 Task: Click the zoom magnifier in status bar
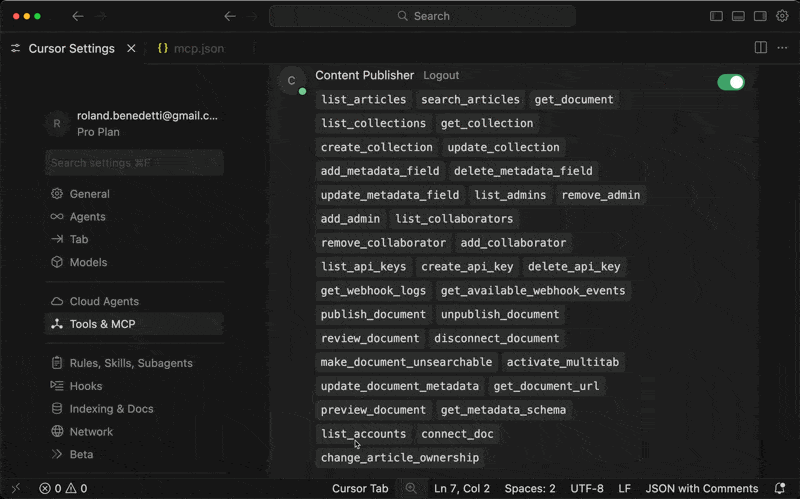pyautogui.click(x=411, y=489)
